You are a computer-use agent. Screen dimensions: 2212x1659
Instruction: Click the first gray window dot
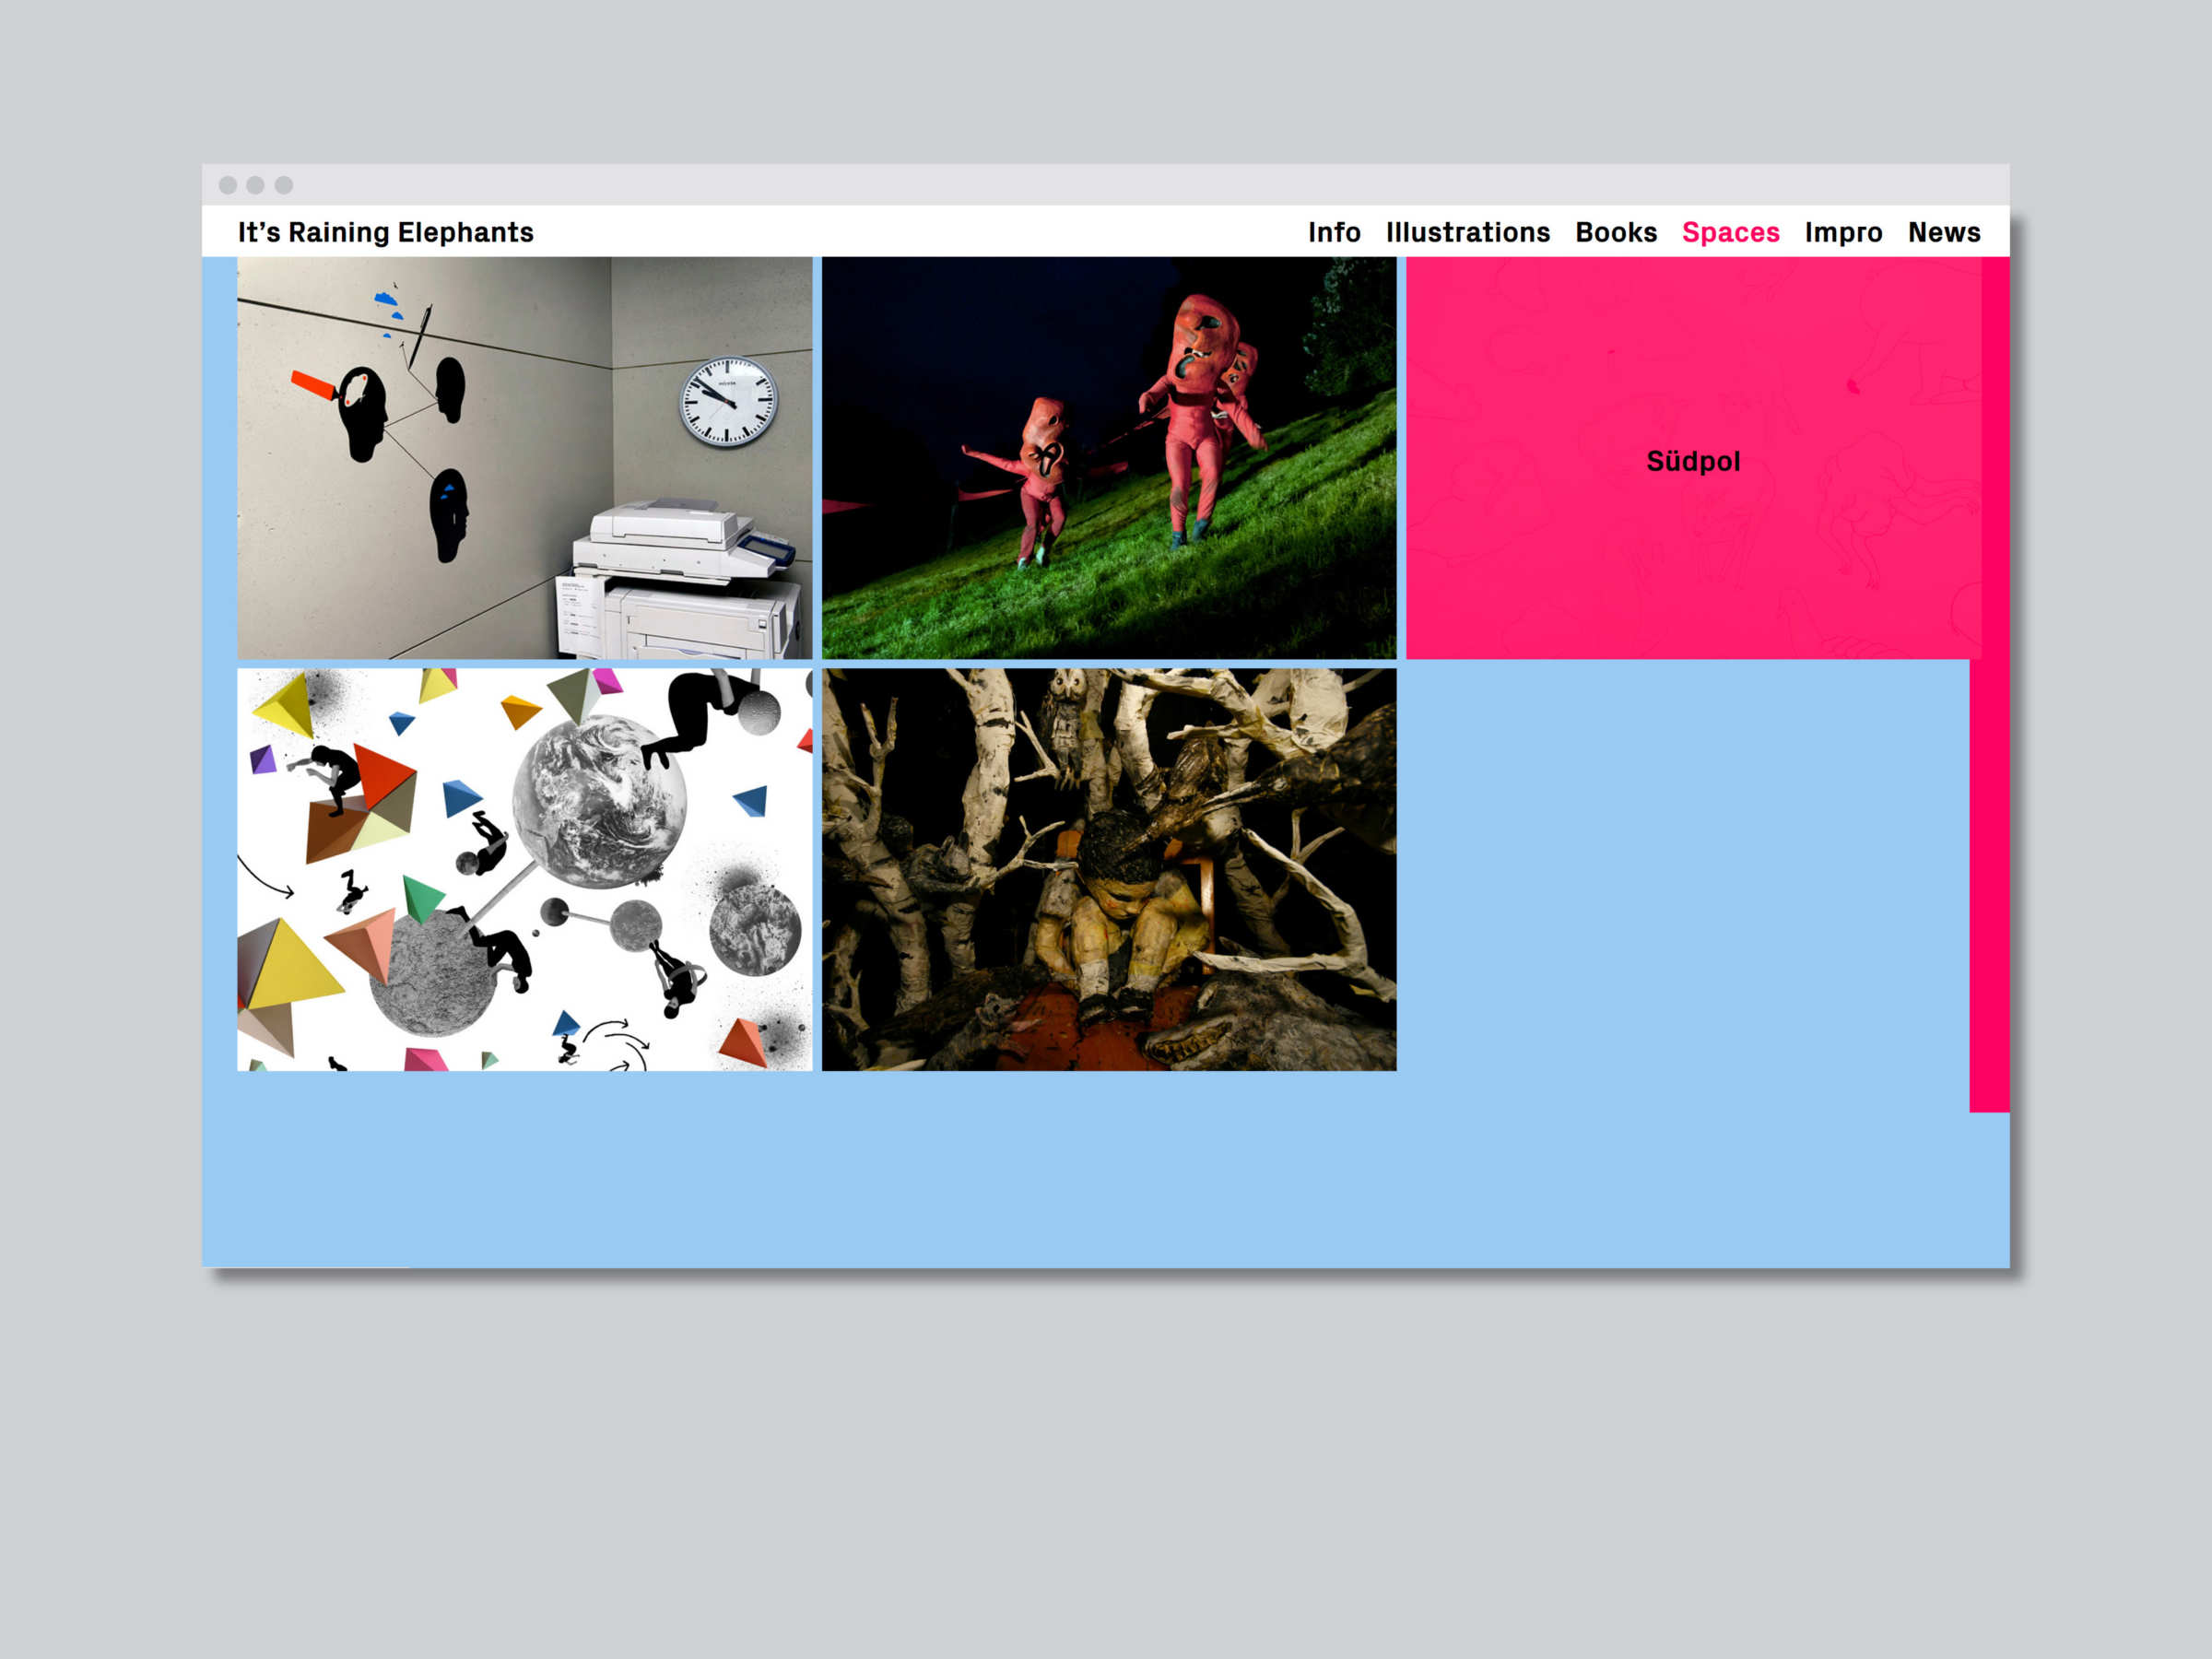(x=228, y=185)
